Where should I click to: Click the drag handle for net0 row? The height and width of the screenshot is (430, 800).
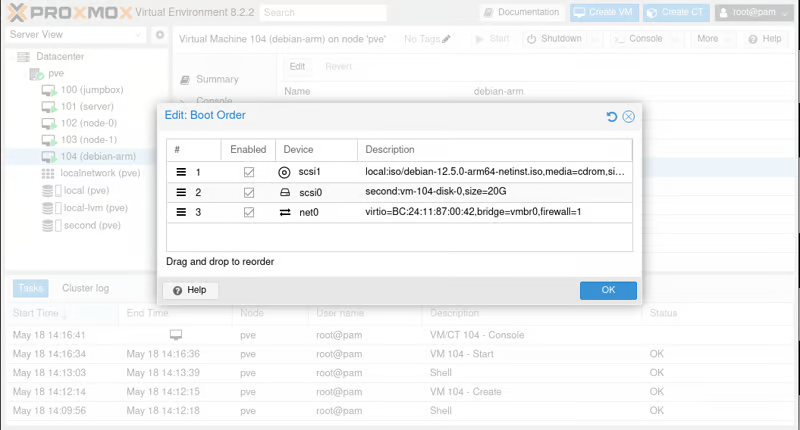[x=182, y=212]
